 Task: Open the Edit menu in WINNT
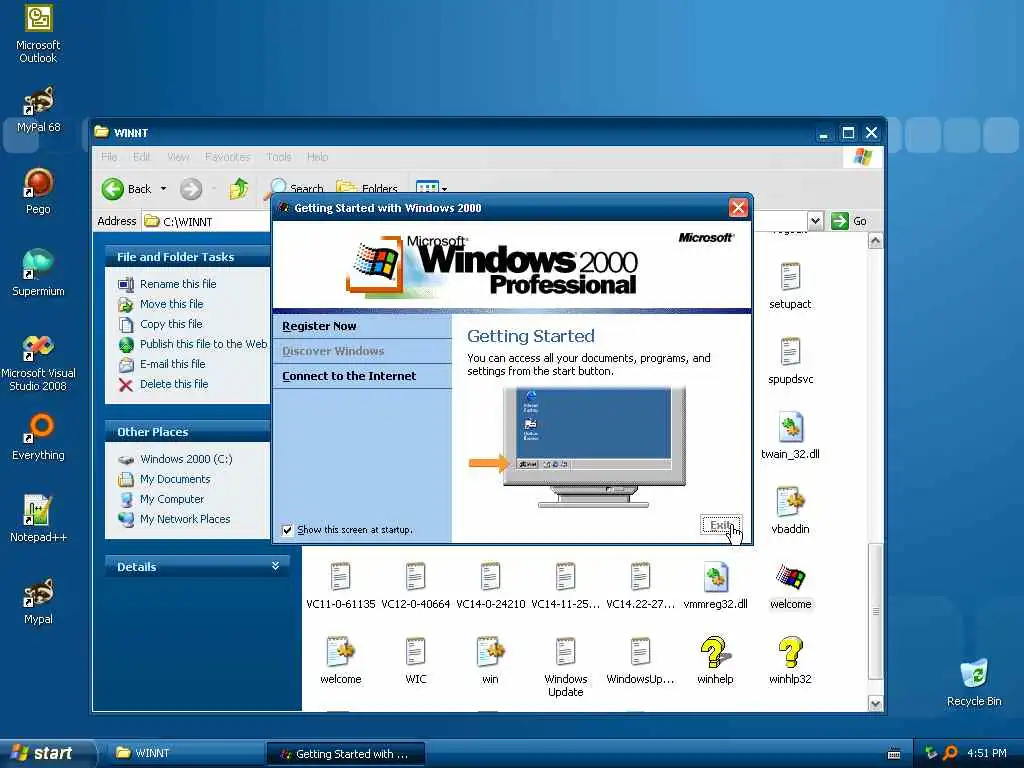click(142, 157)
